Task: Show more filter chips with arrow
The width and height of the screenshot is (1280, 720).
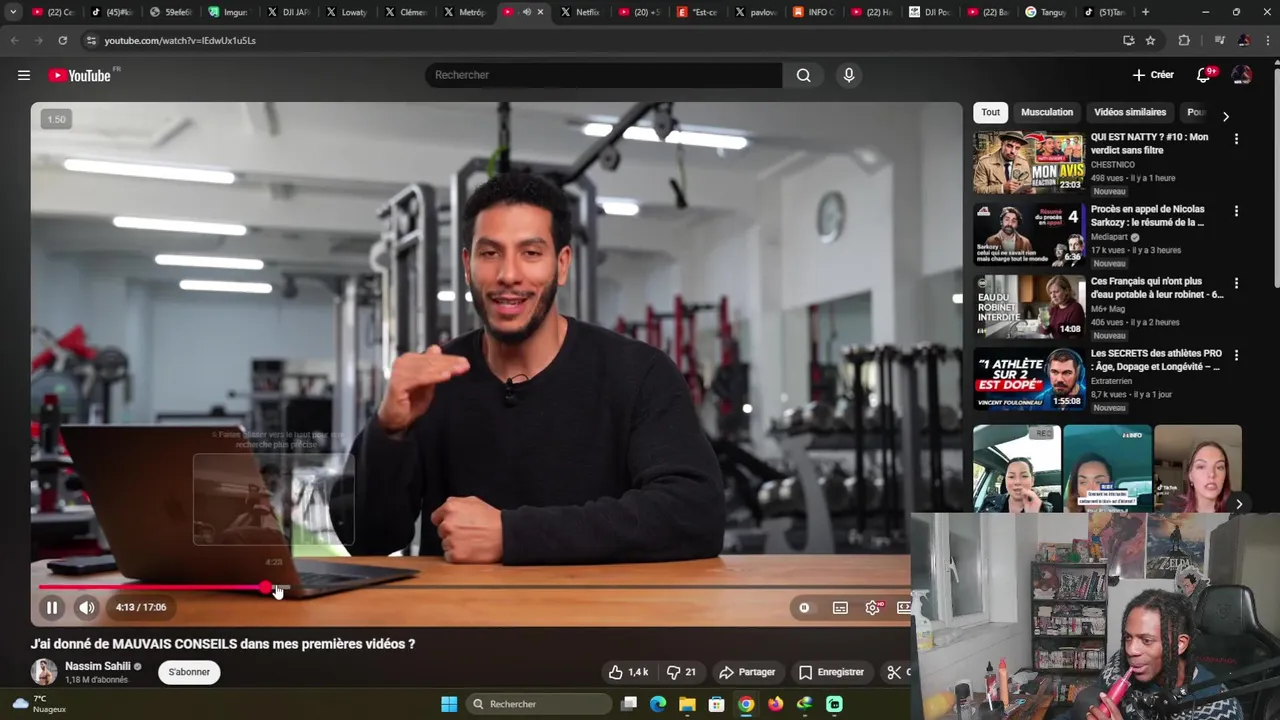Action: pos(1226,116)
